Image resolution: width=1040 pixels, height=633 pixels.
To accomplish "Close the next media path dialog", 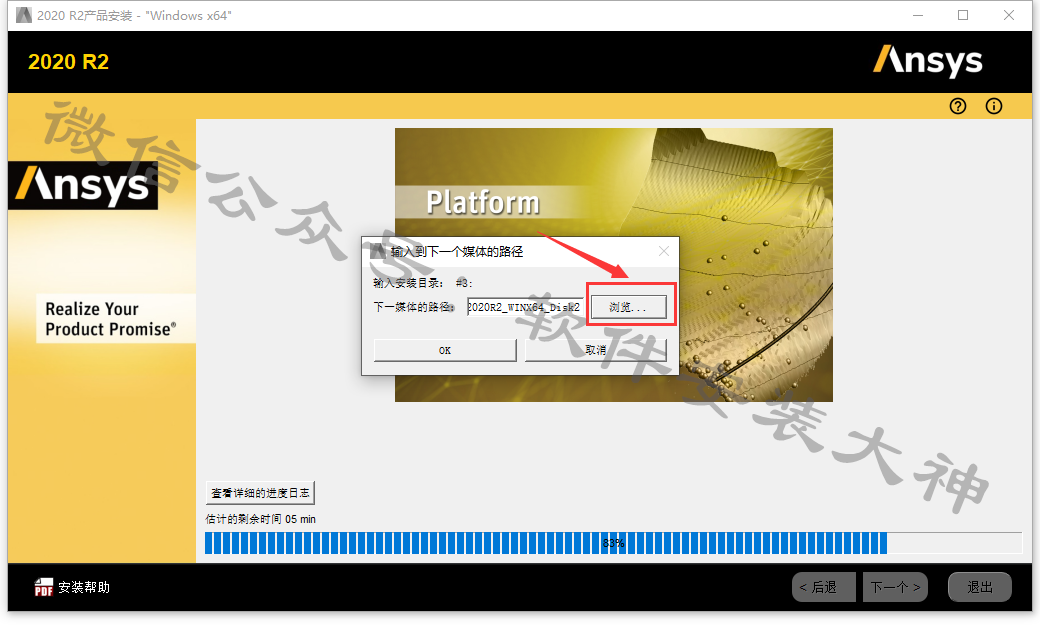I will [x=663, y=251].
